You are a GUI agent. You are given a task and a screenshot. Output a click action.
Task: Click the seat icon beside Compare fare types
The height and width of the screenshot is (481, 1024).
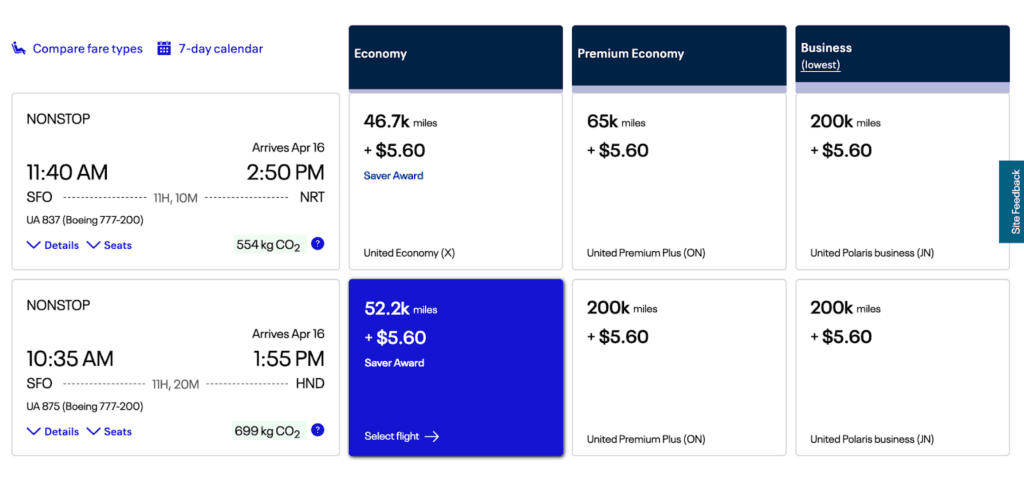point(19,48)
